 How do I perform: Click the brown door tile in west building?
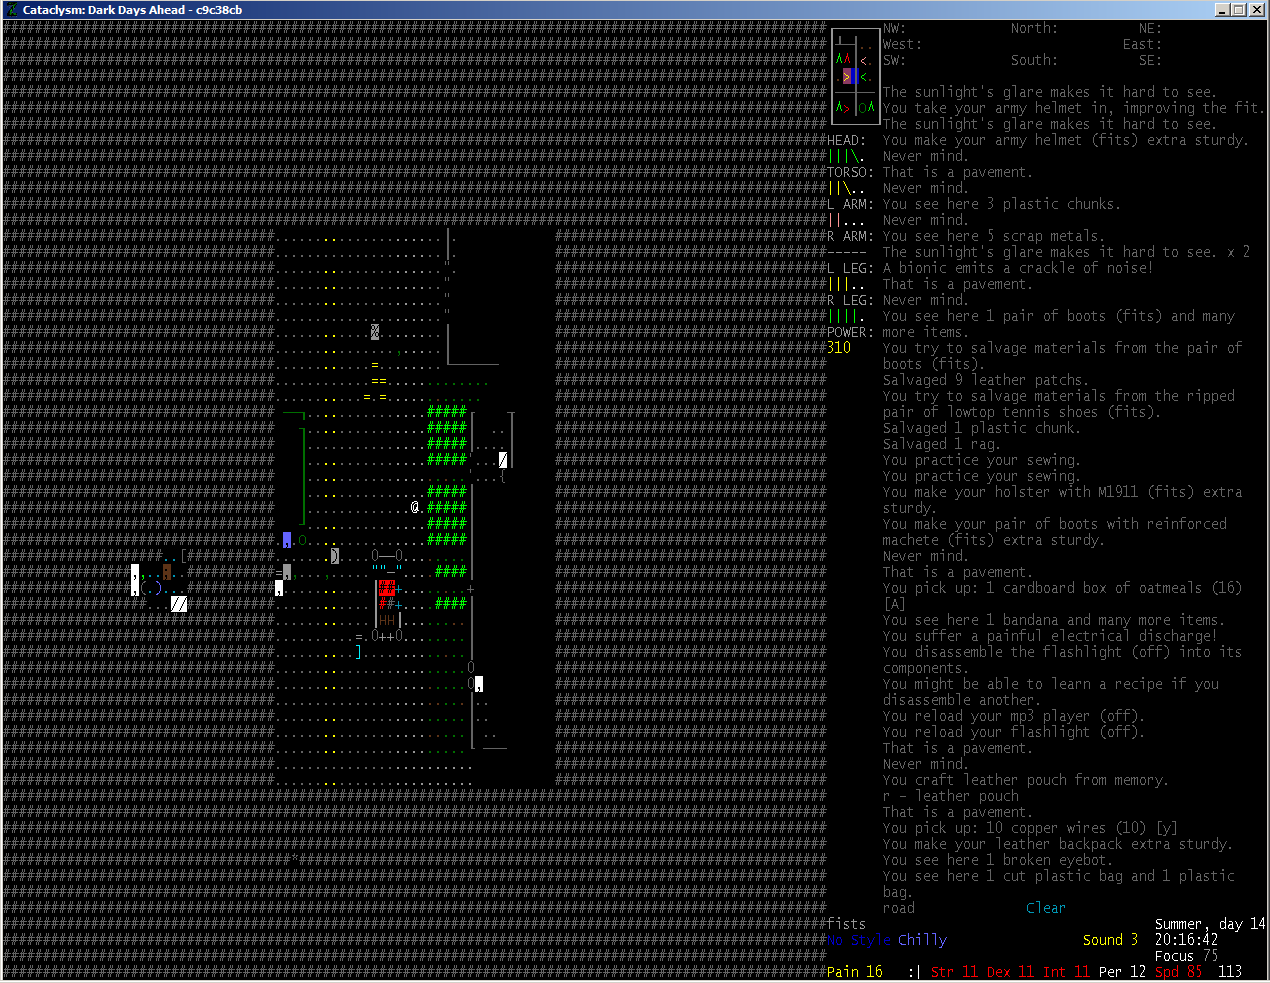(167, 572)
